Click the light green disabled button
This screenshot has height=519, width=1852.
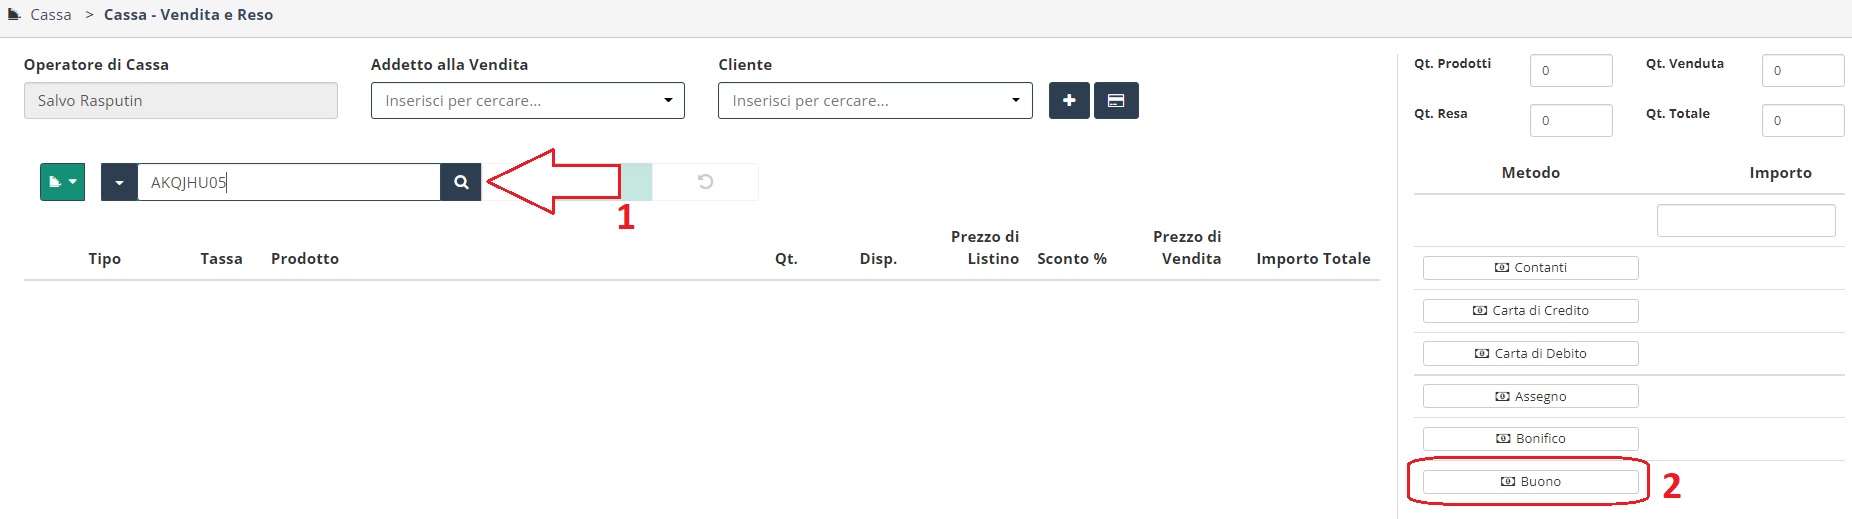coord(636,182)
